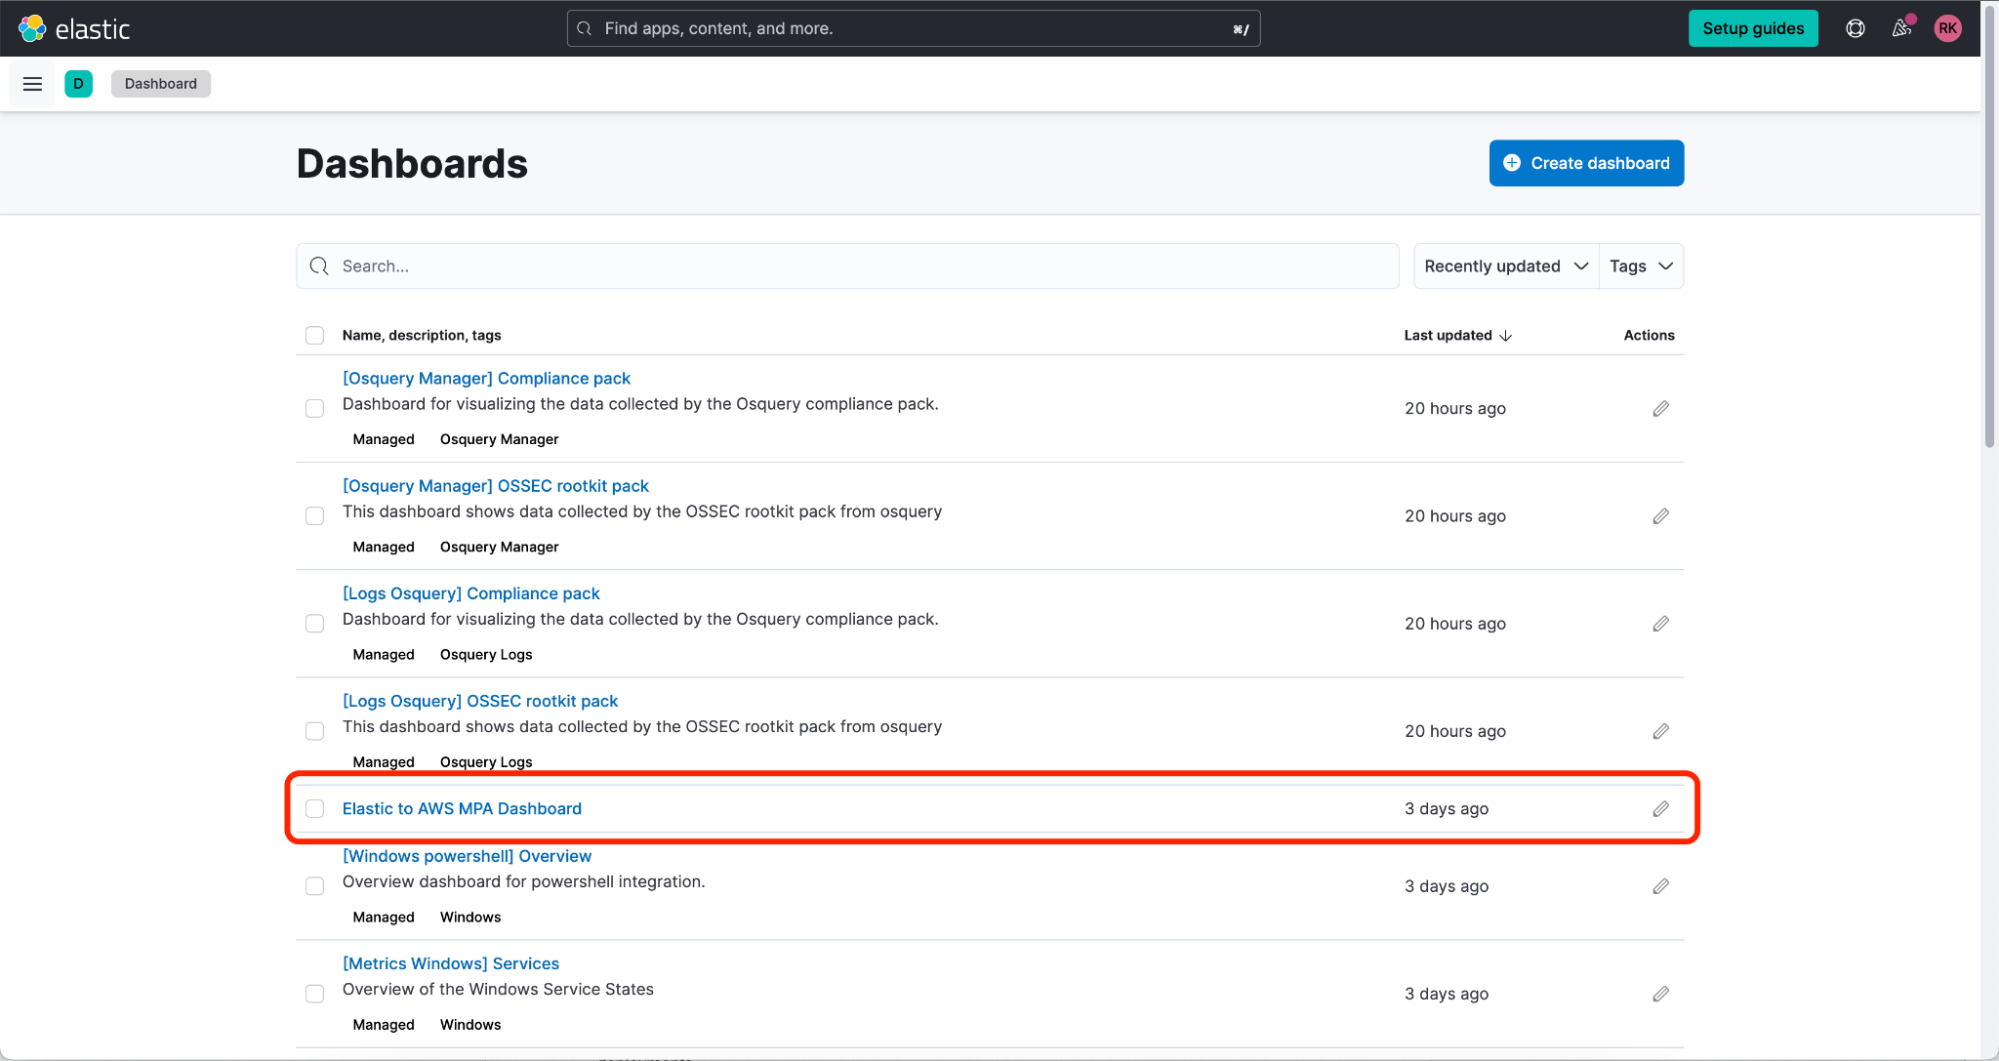Image resolution: width=1999 pixels, height=1061 pixels.
Task: Edit Osquery Manager Compliance pack via pencil icon
Action: 1660,408
